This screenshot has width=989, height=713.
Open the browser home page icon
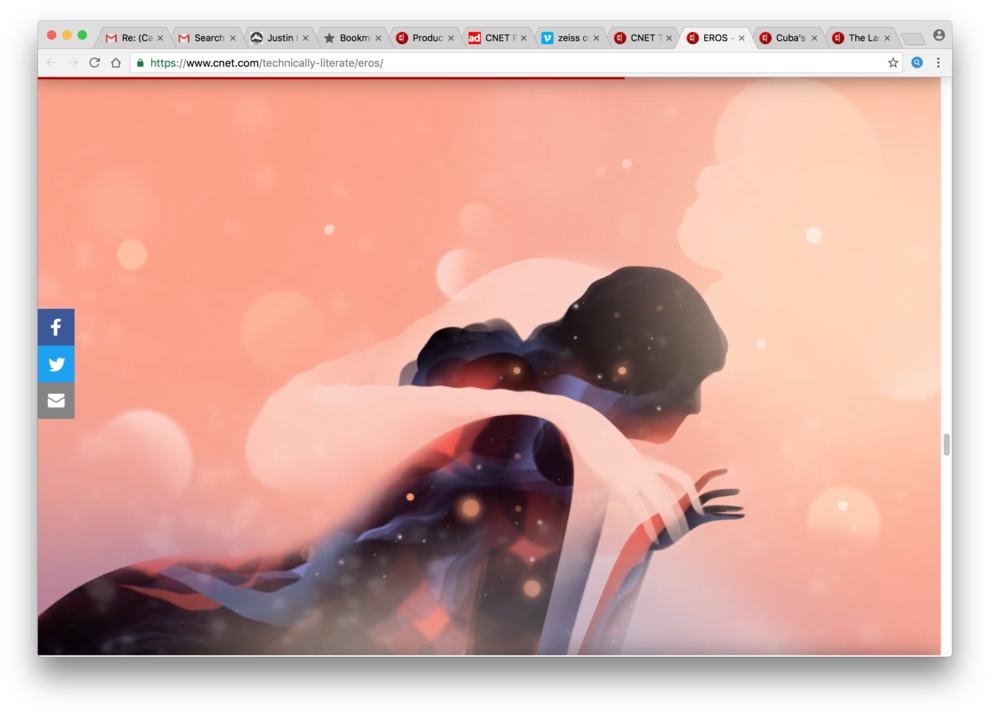tap(115, 62)
